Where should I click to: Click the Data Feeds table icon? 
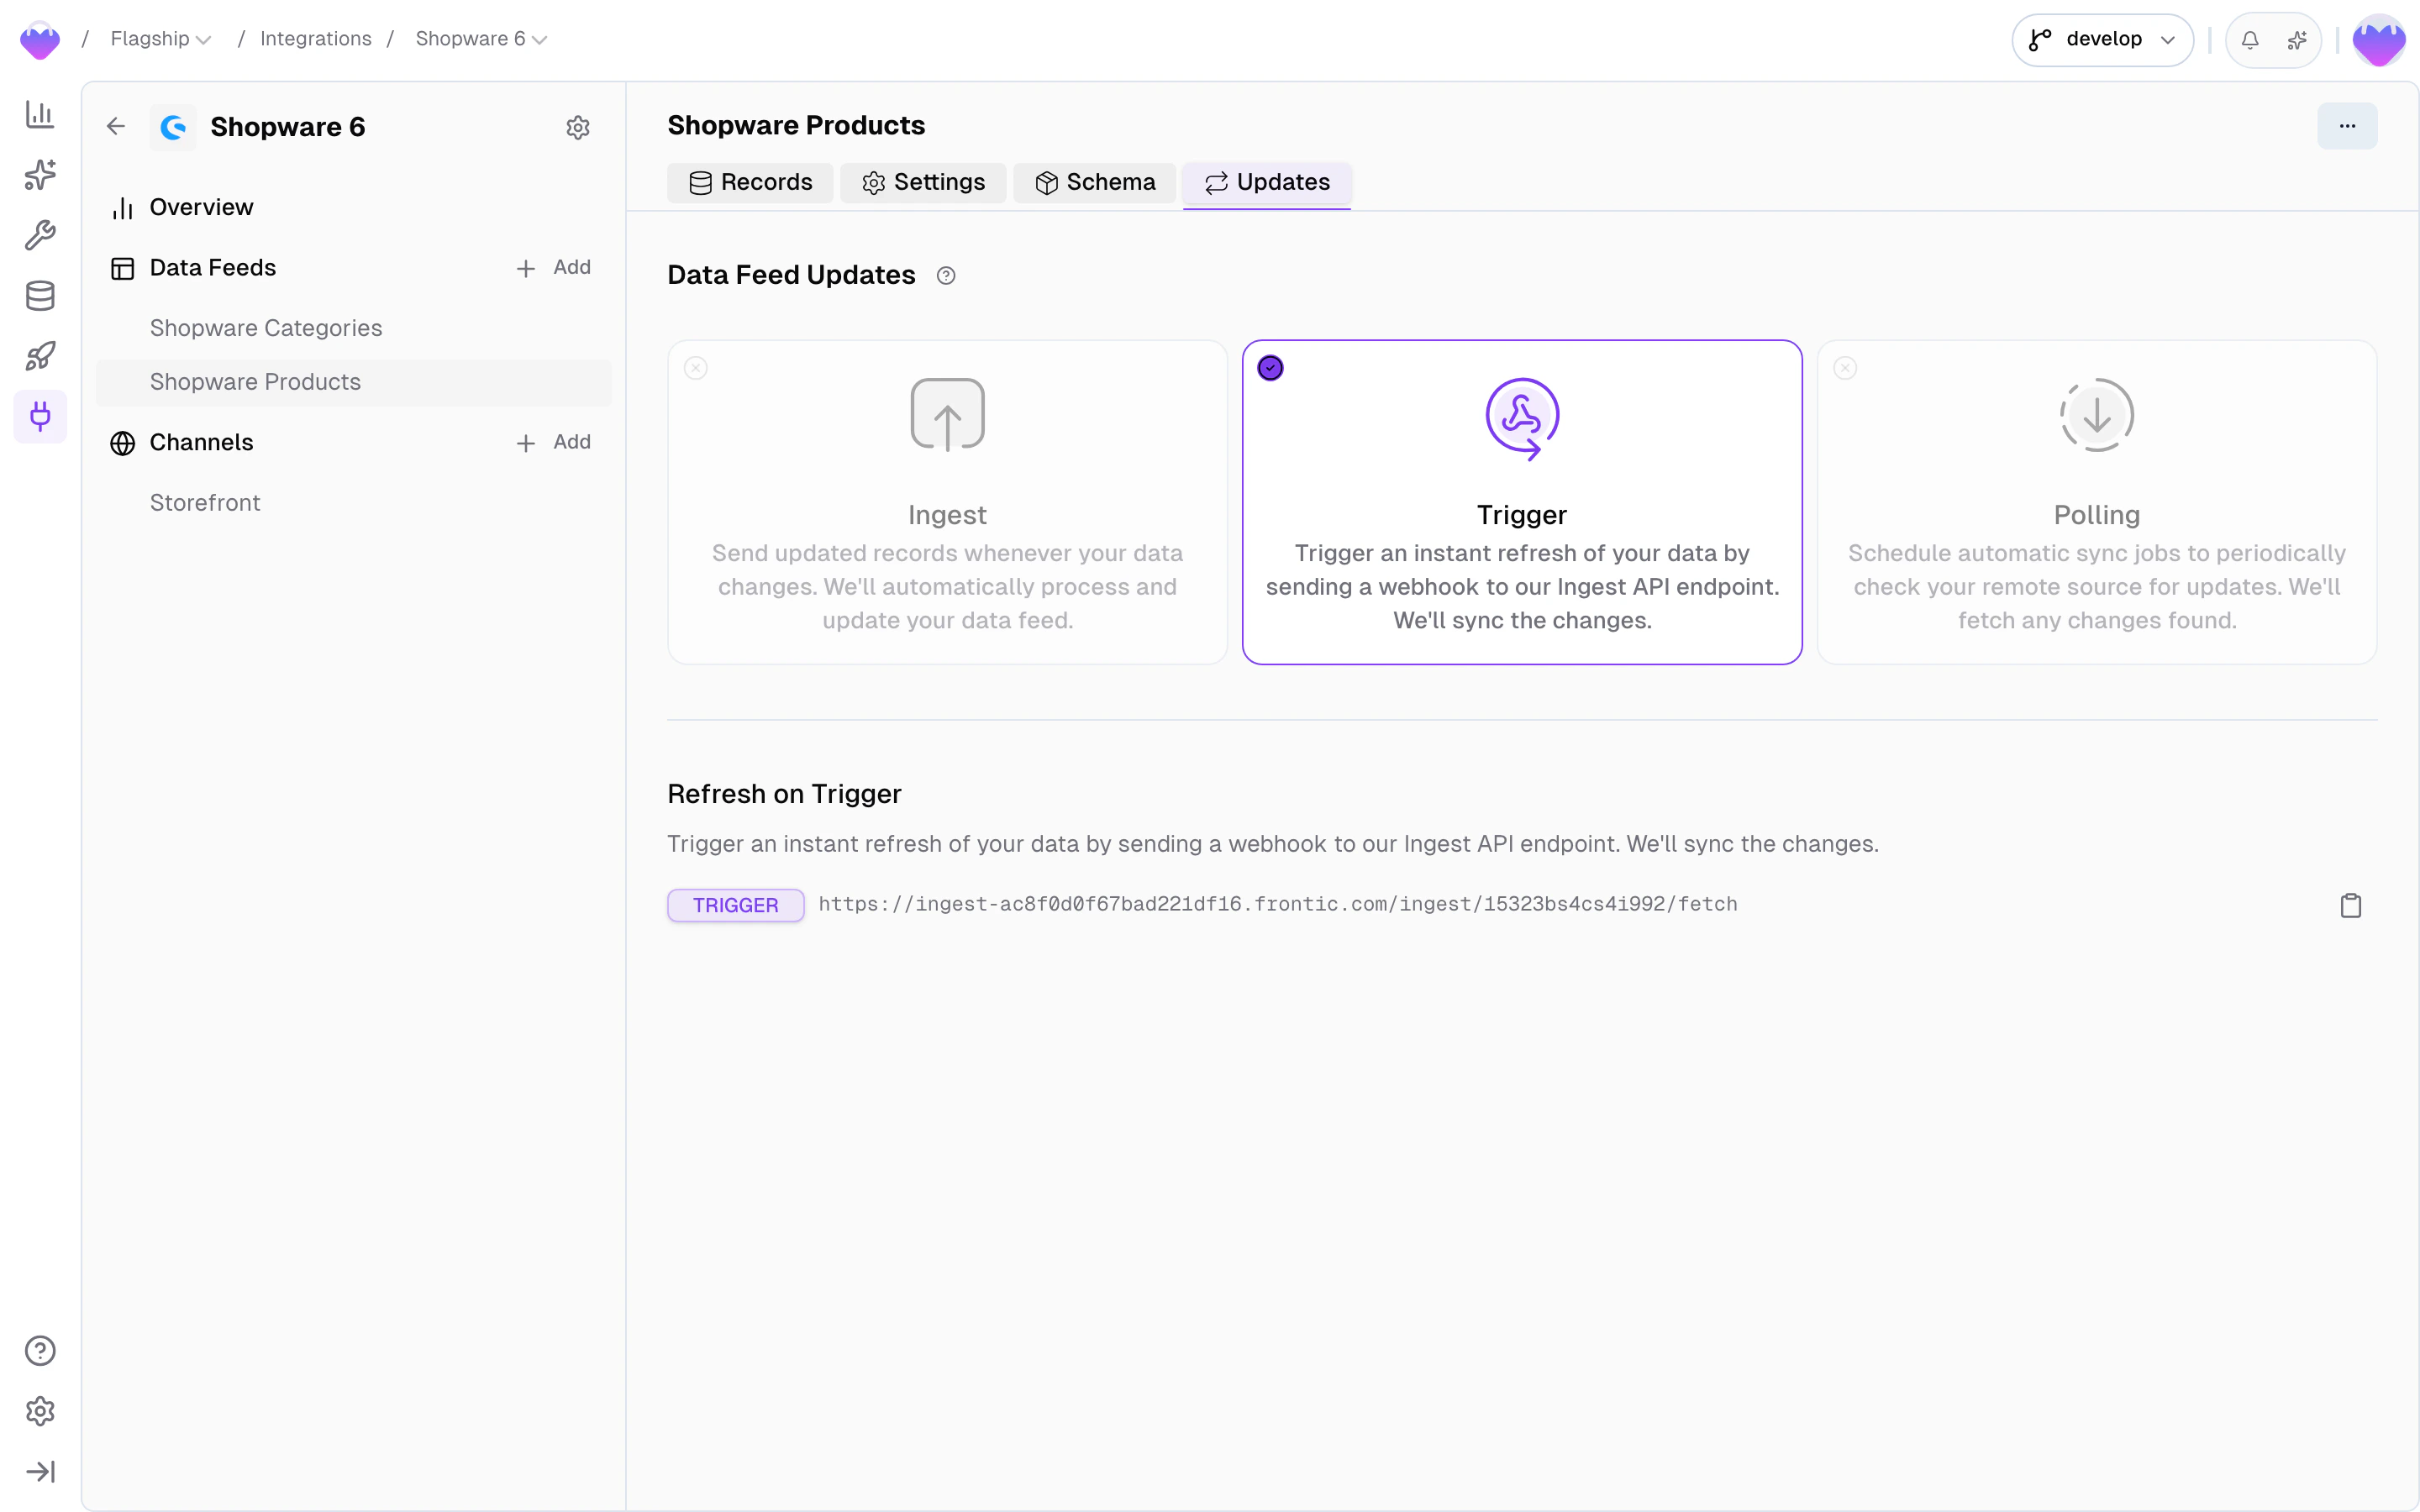click(x=122, y=268)
